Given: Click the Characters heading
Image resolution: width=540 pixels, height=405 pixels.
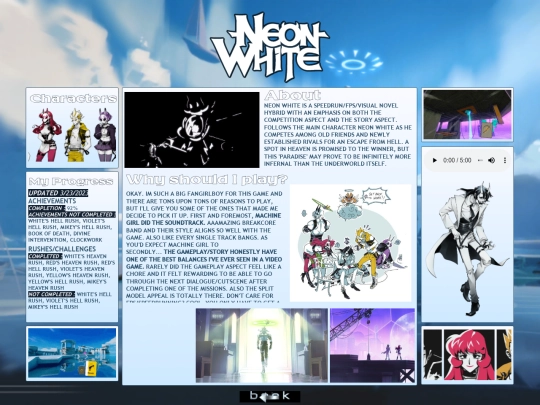Looking at the screenshot, I should (73, 99).
